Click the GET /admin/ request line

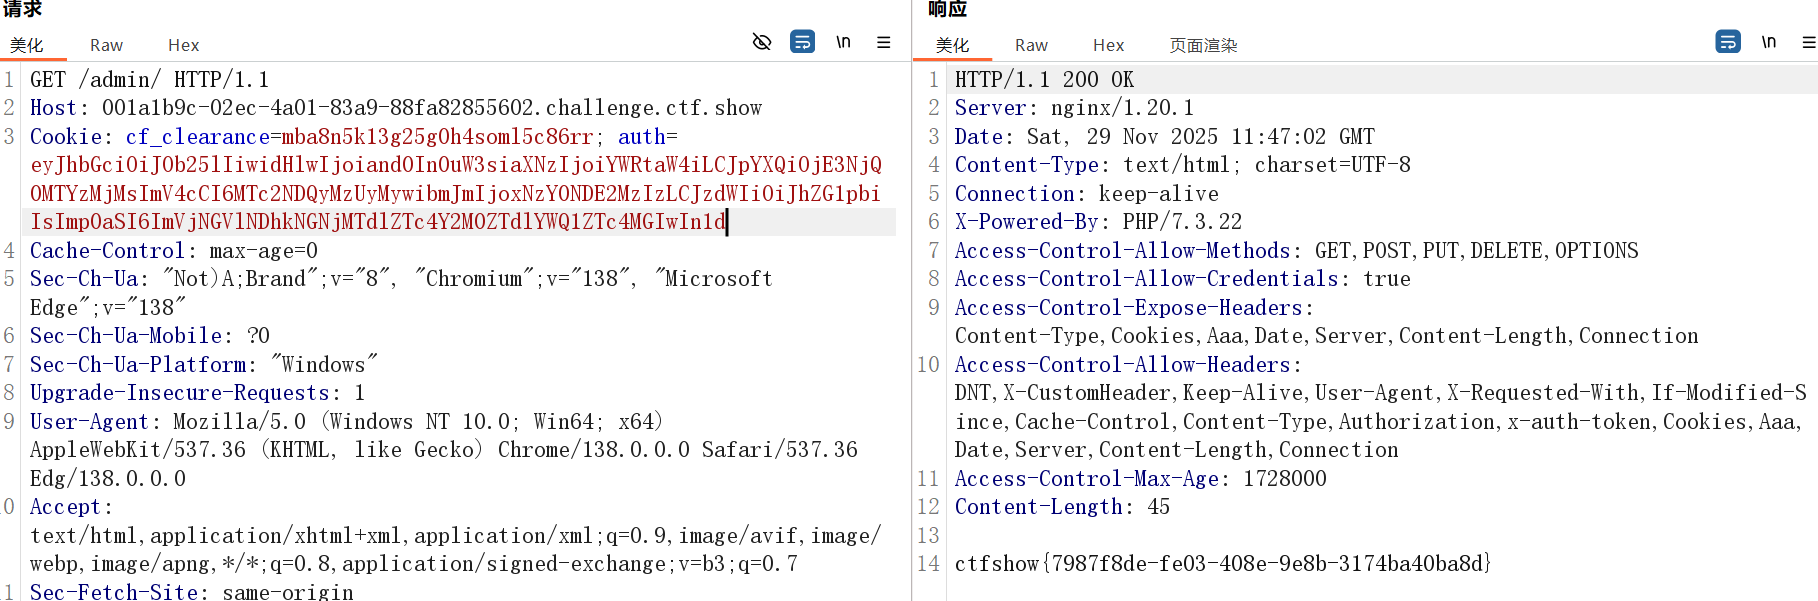click(149, 80)
